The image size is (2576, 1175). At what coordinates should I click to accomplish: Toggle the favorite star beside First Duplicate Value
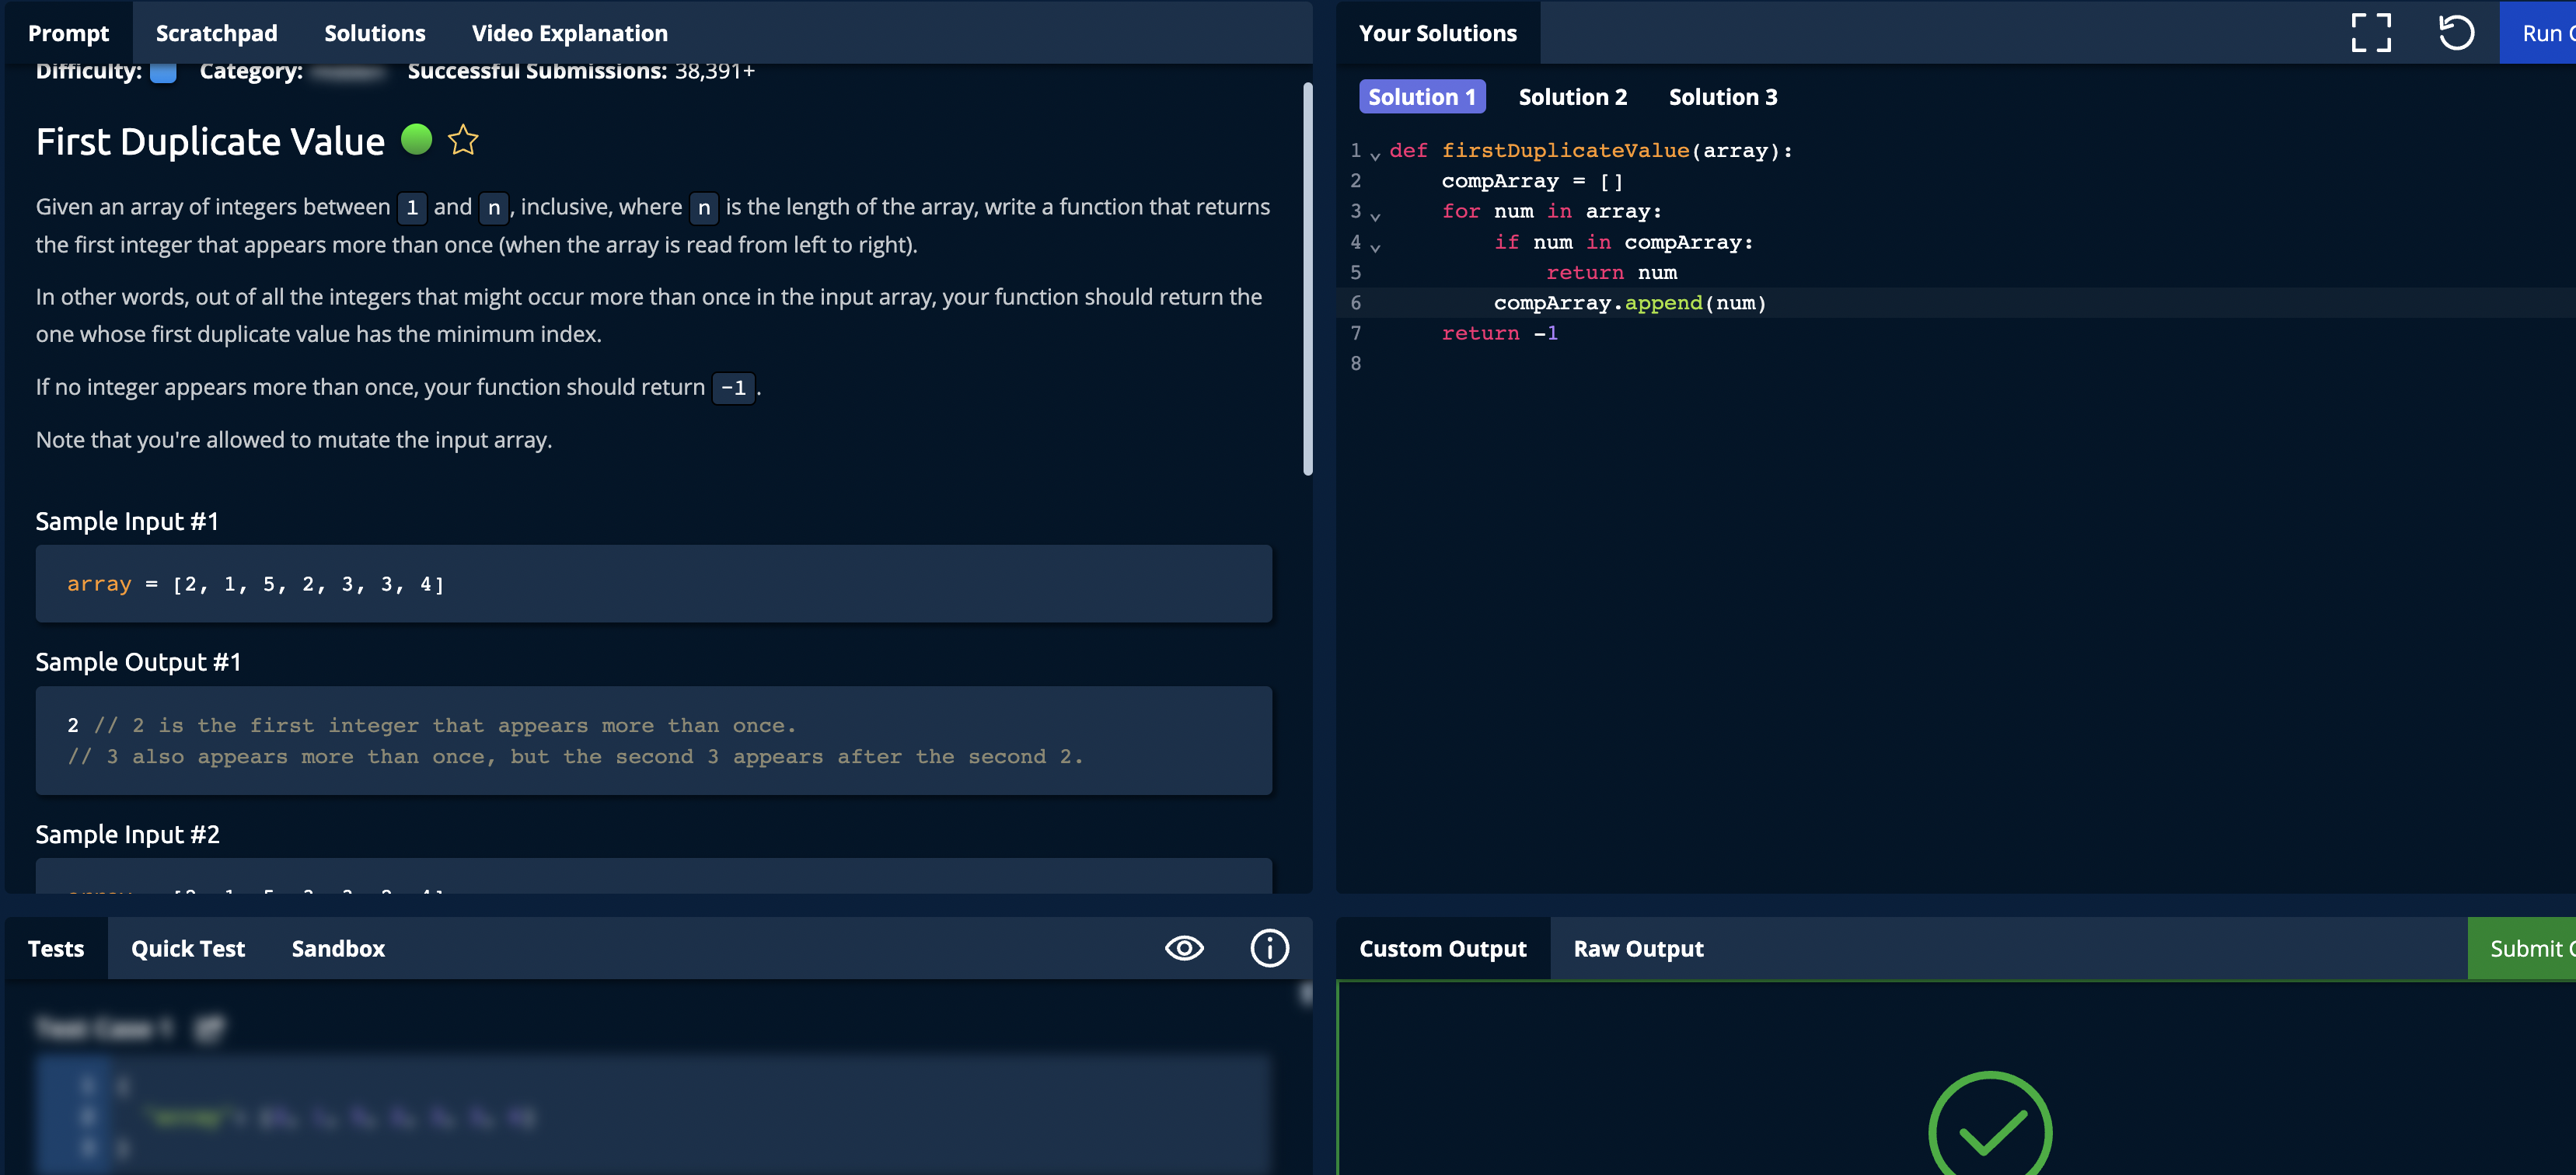click(462, 140)
